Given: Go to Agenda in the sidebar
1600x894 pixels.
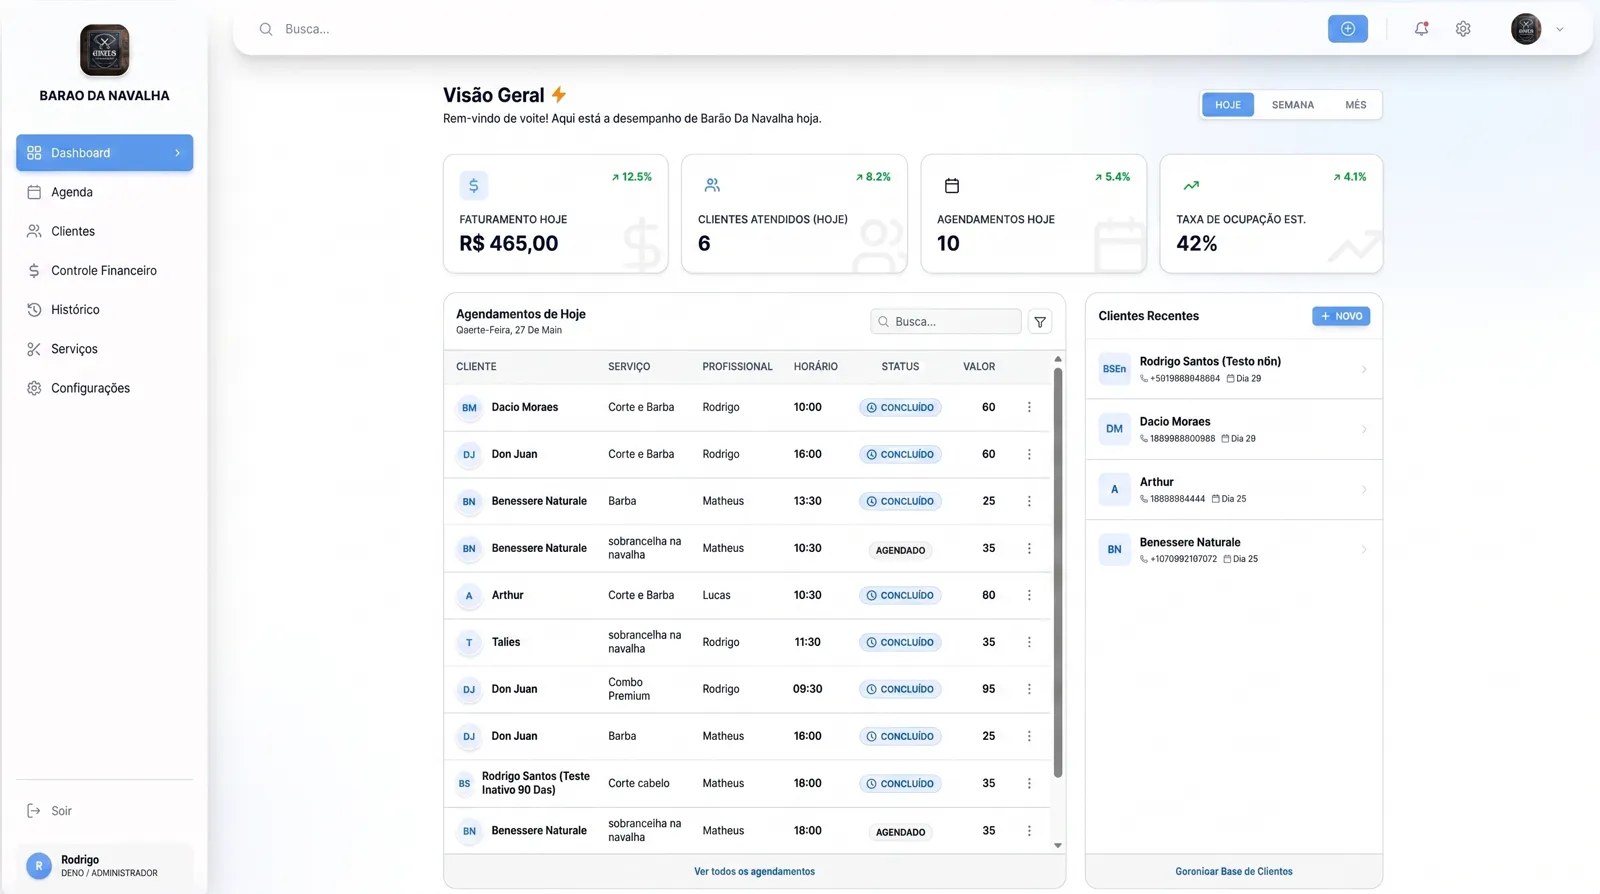Looking at the screenshot, I should (x=104, y=192).
